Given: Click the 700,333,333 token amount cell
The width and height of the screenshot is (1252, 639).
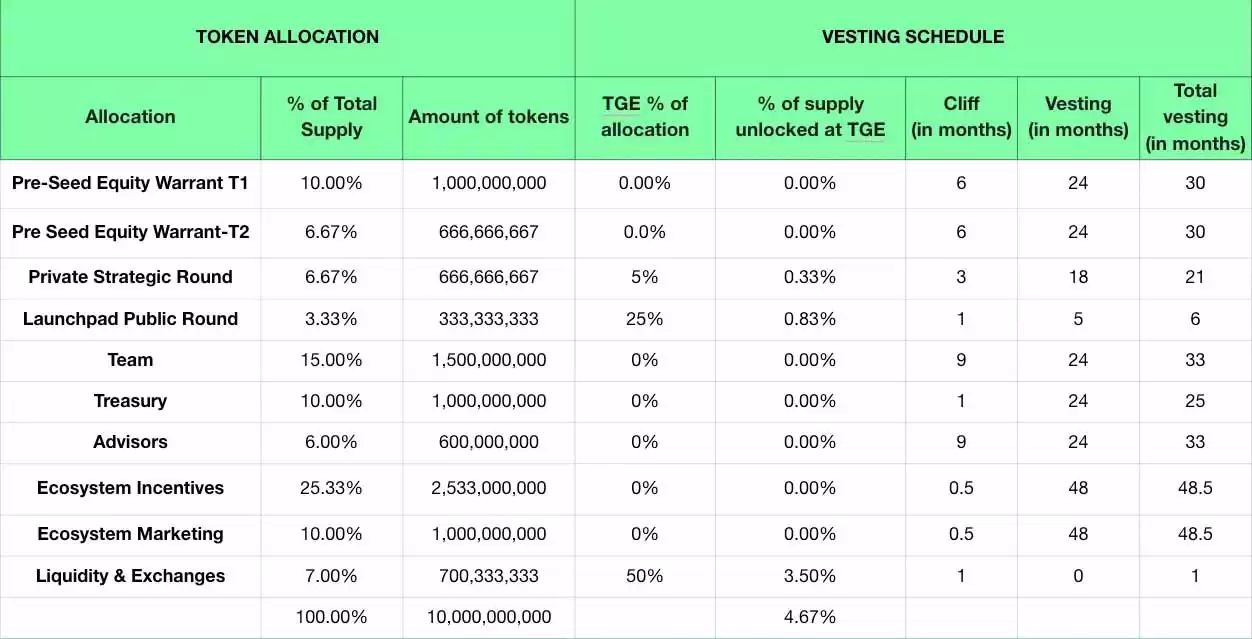Looking at the screenshot, I should 488,576.
